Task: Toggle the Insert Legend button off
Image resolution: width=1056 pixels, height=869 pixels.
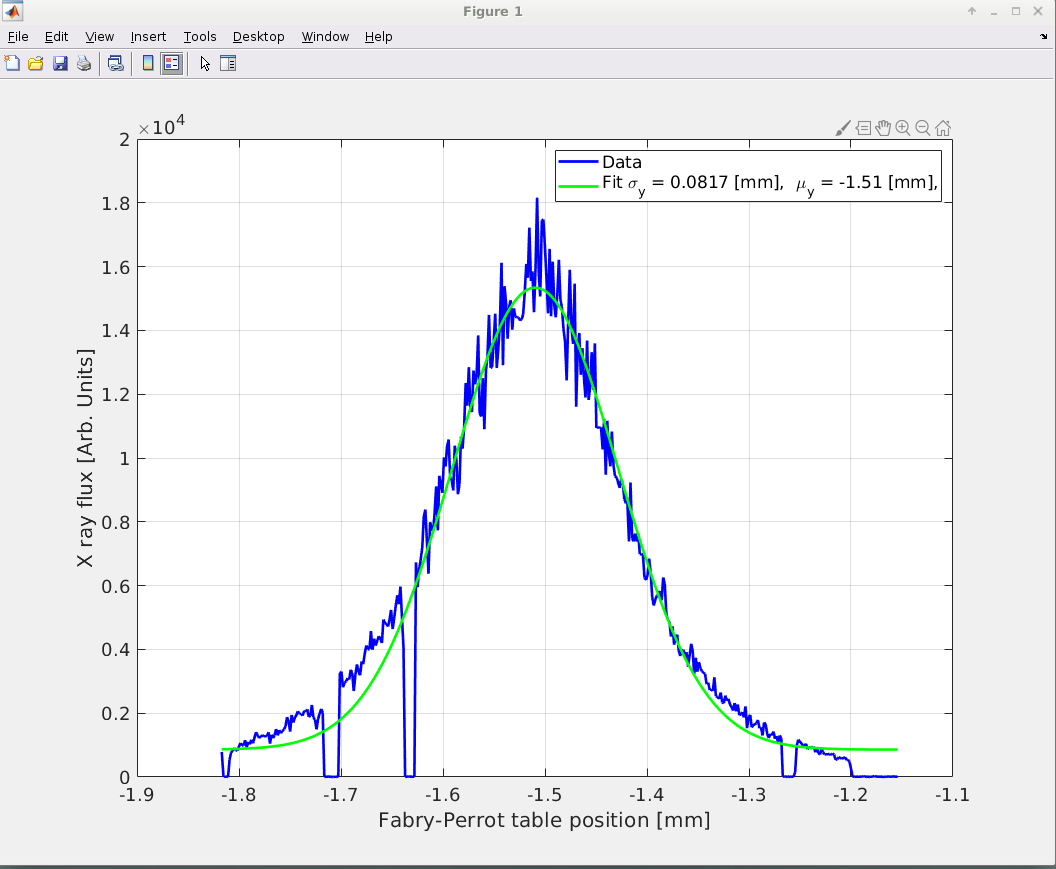Action: pyautogui.click(x=171, y=64)
